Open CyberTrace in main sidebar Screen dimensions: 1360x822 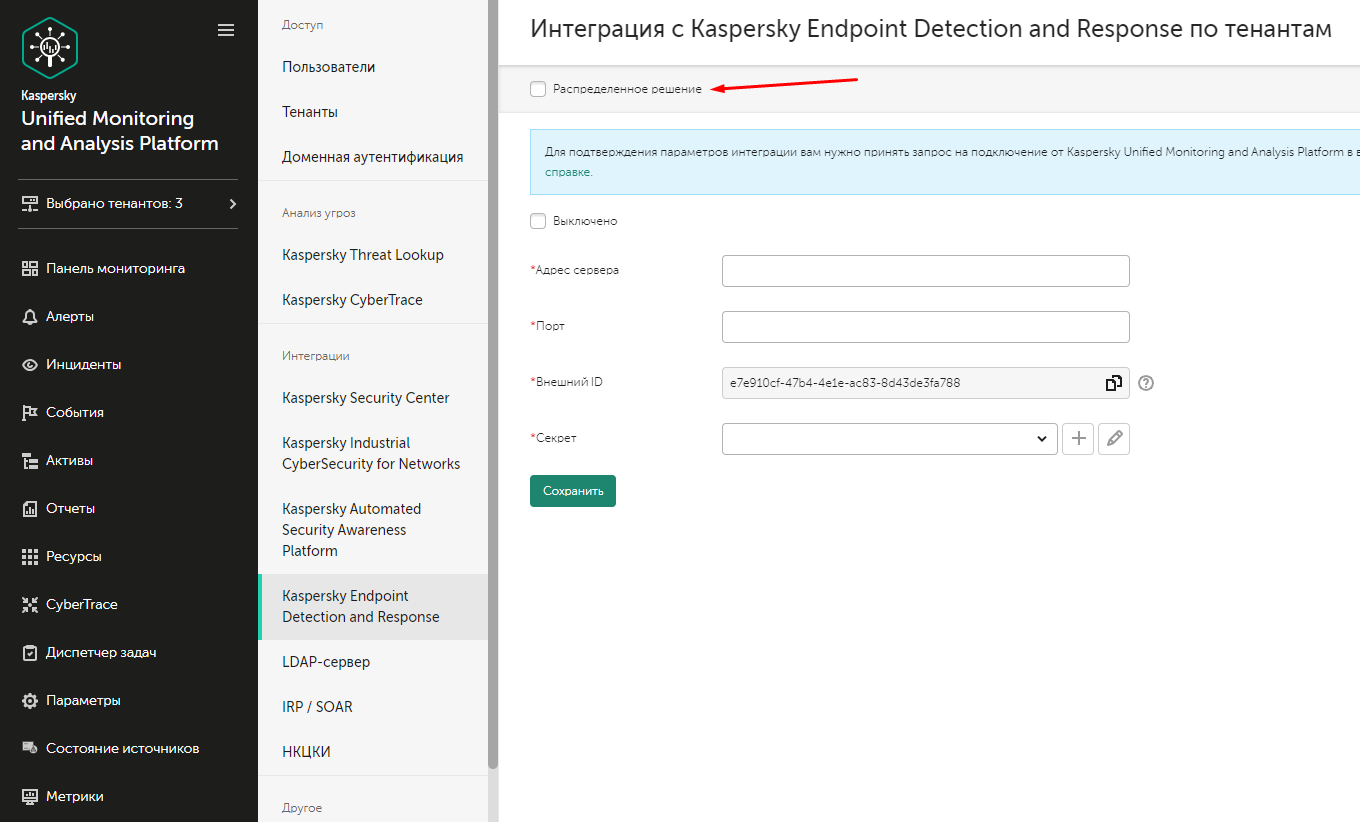coord(82,604)
